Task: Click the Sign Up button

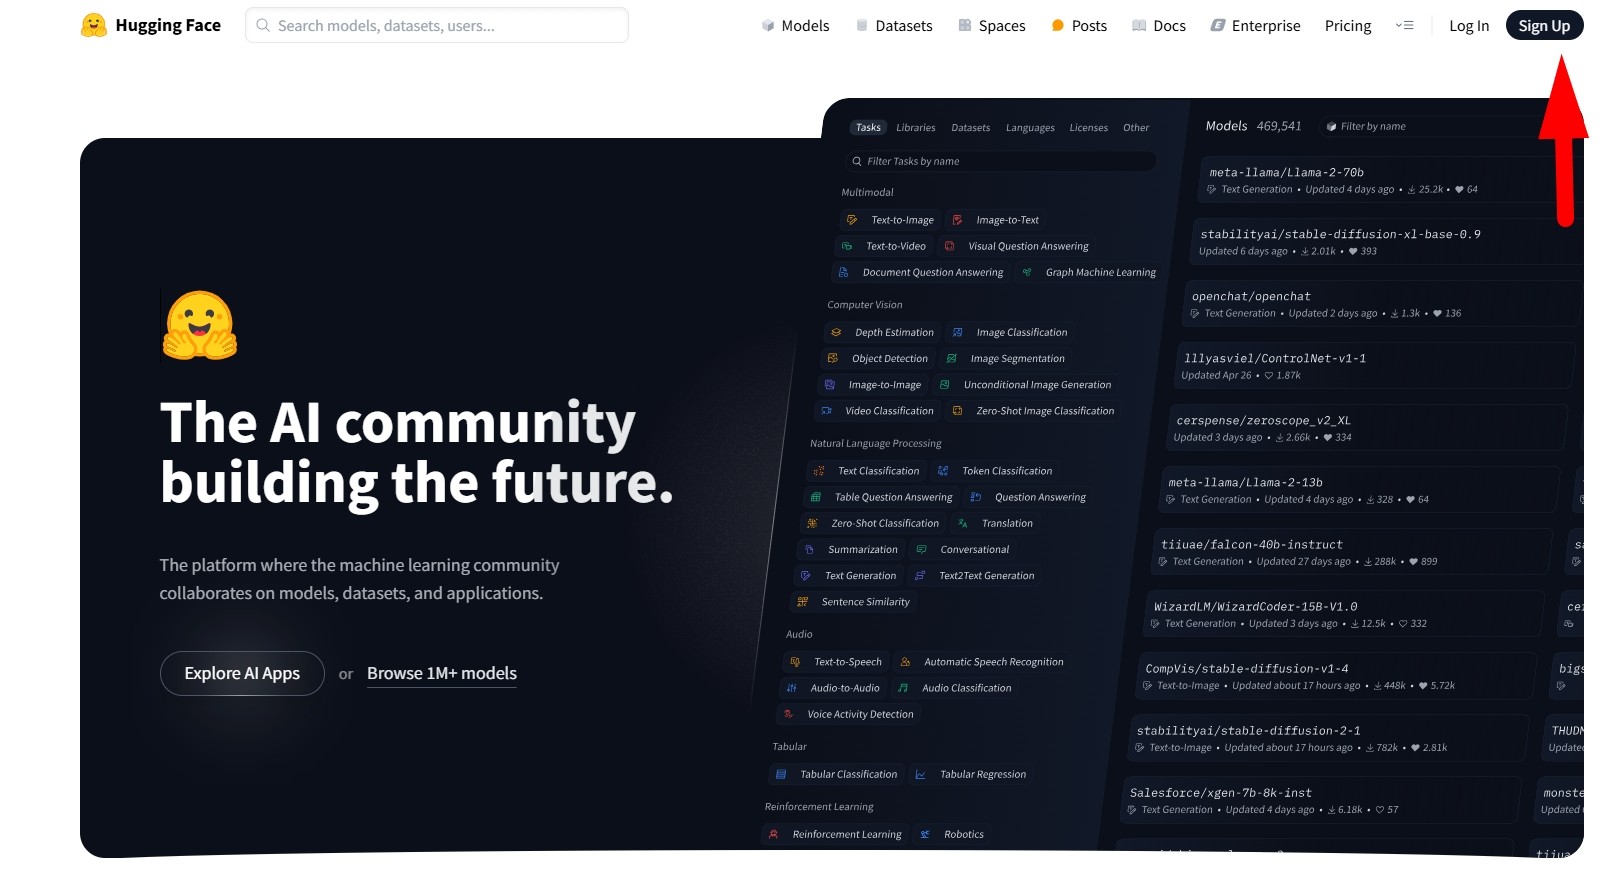Action: point(1544,26)
